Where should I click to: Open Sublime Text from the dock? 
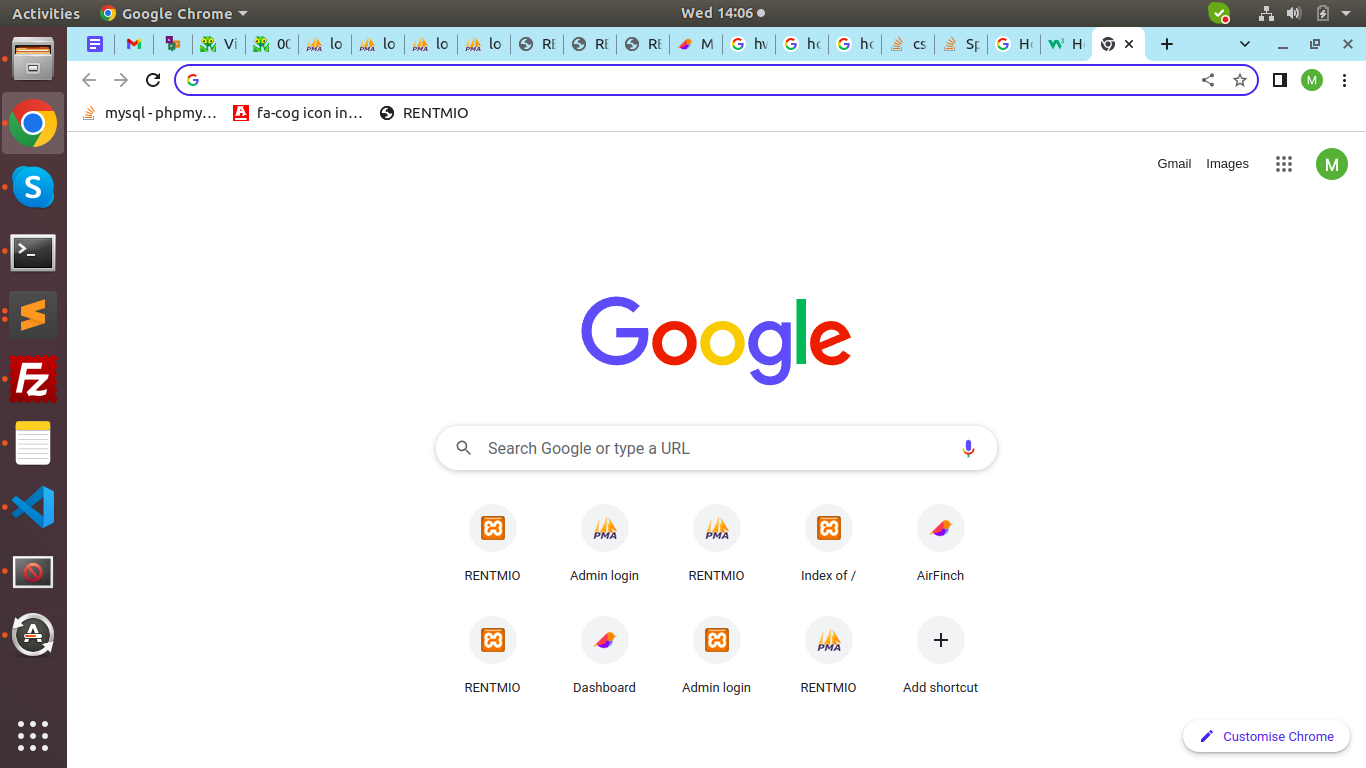pos(33,316)
